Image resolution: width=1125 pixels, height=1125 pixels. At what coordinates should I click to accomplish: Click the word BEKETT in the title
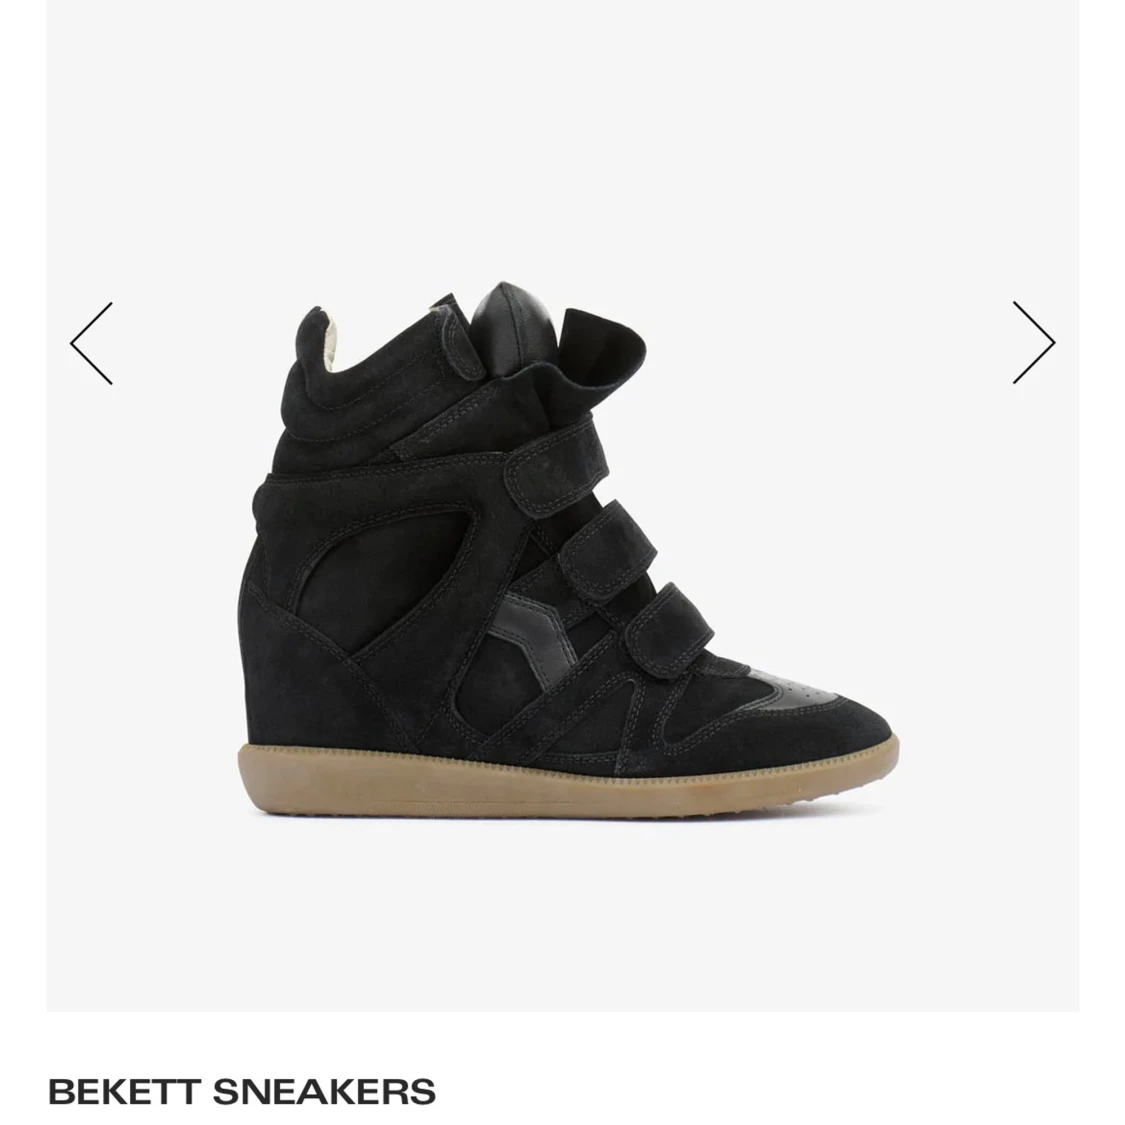[123, 1091]
